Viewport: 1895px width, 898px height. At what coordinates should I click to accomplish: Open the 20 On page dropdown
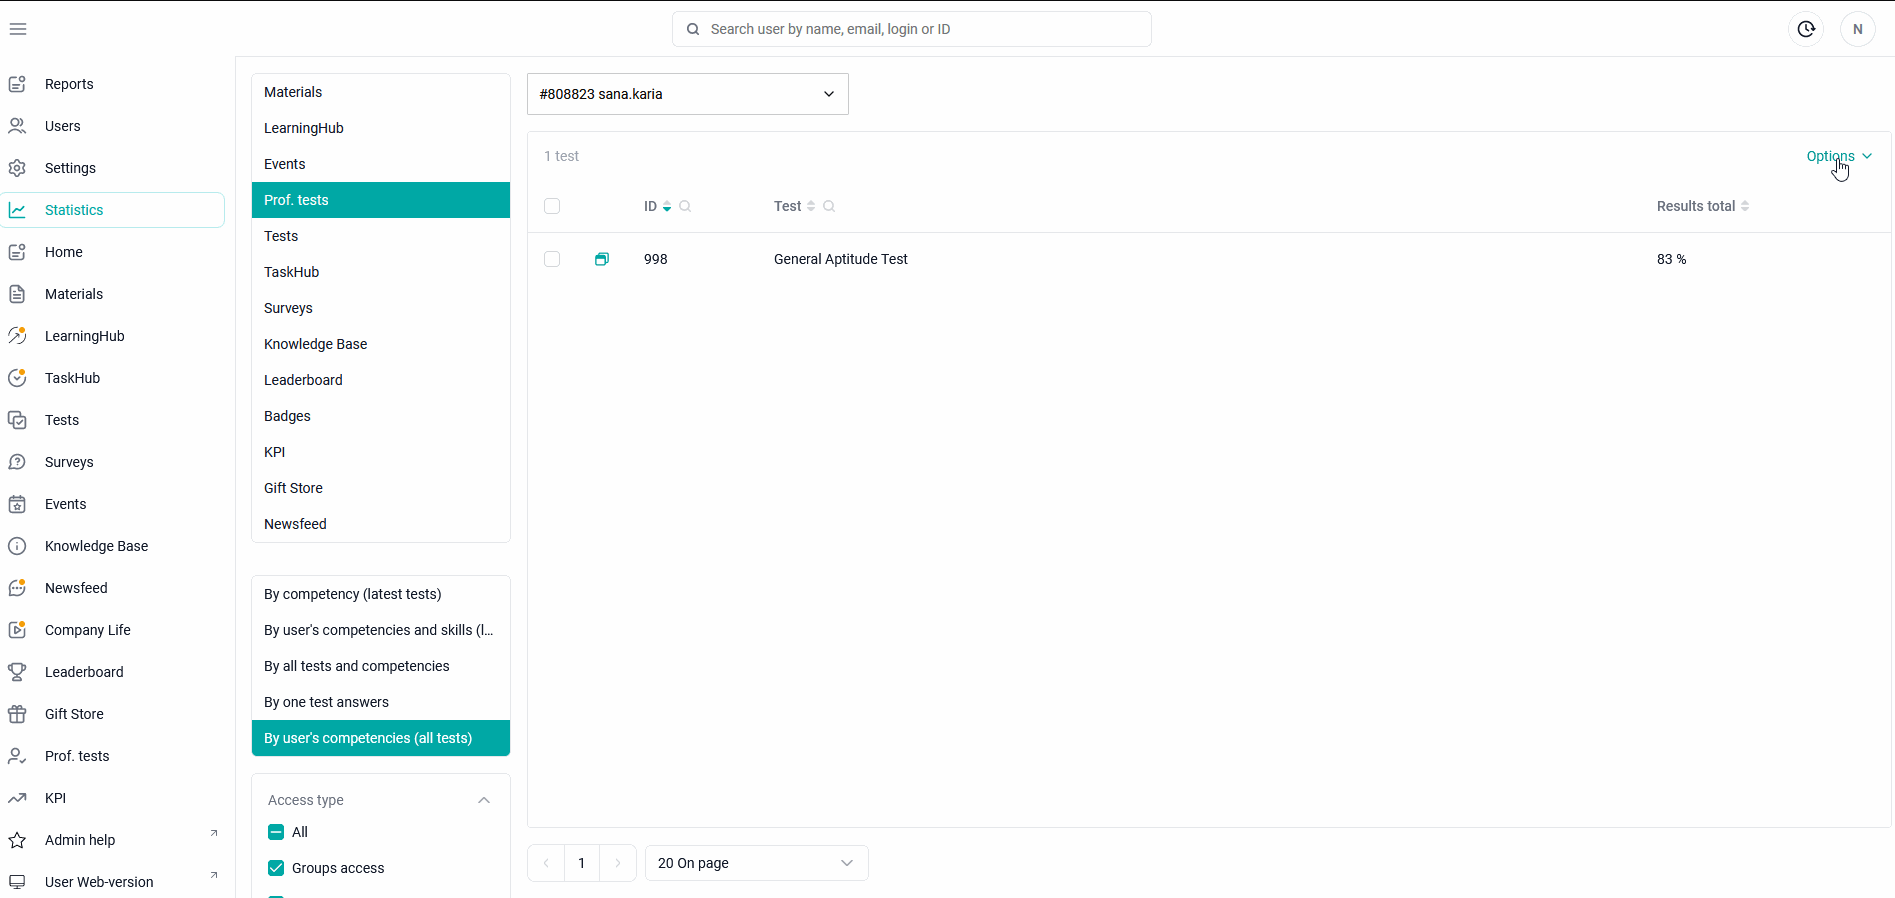point(757,863)
